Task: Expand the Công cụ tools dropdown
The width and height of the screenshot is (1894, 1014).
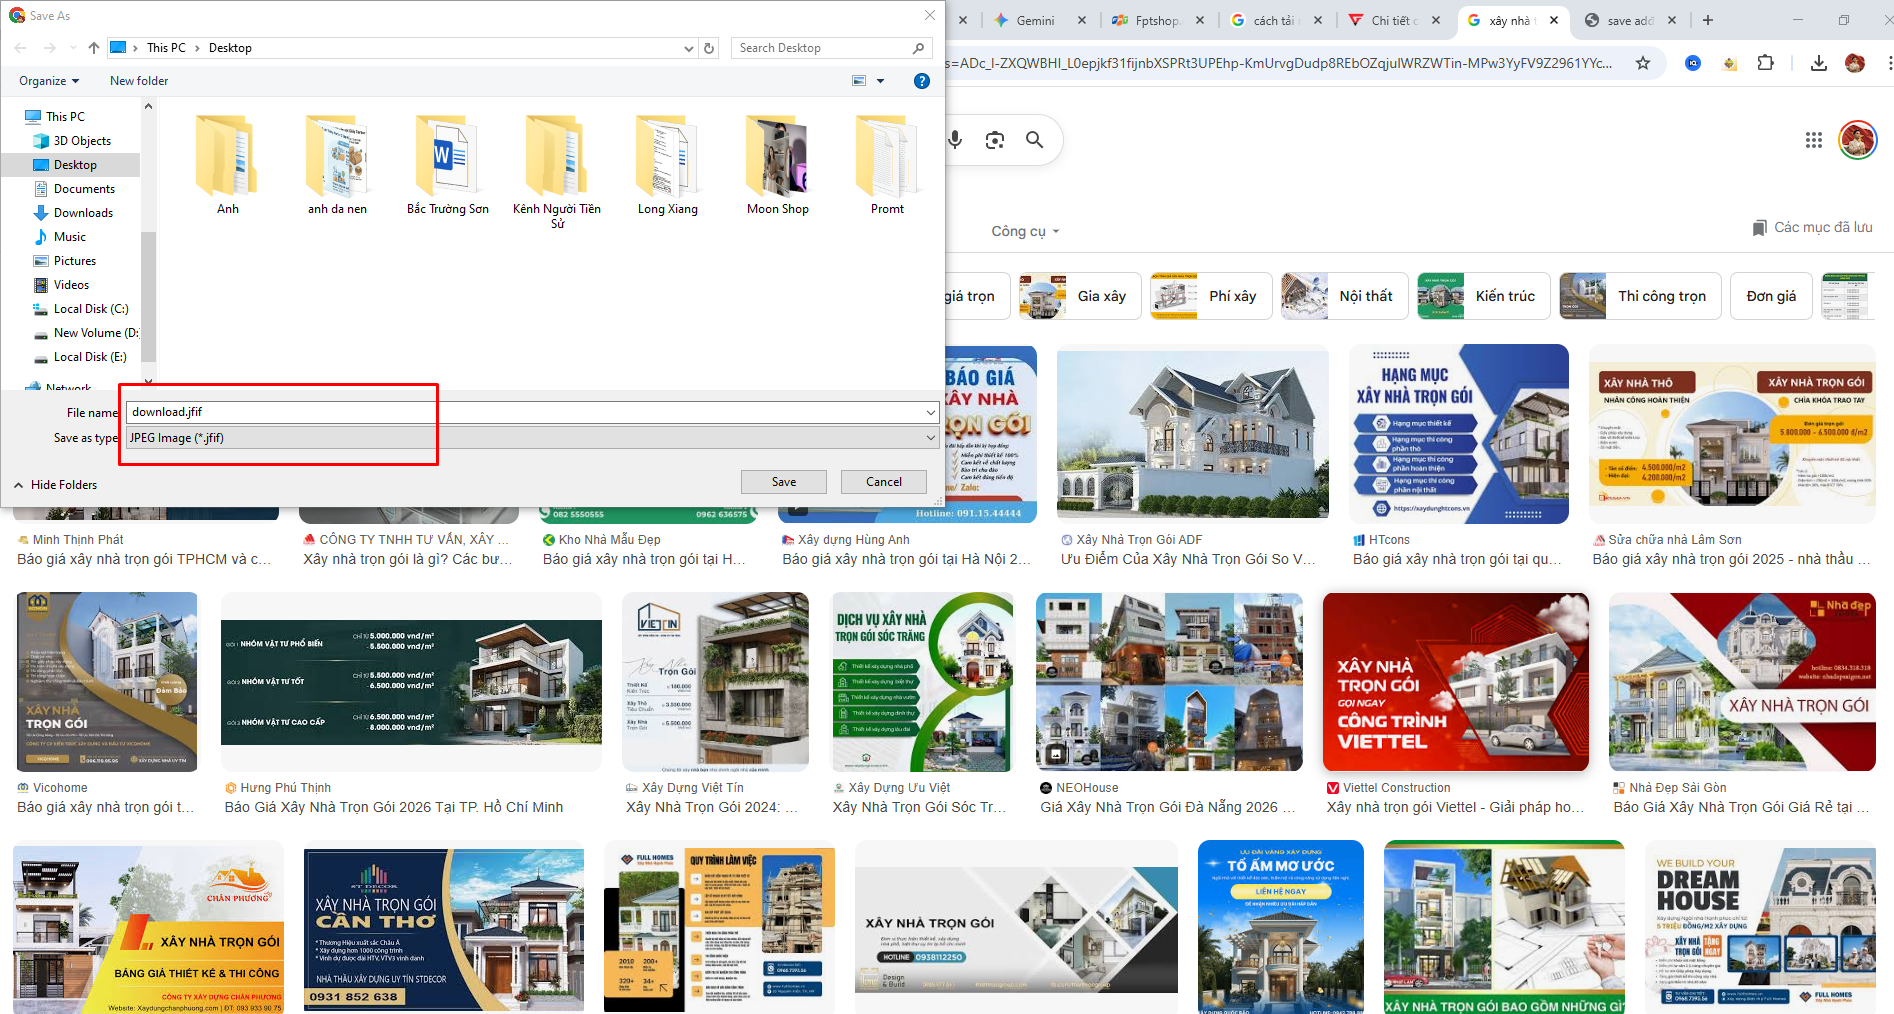Action: tap(1024, 231)
